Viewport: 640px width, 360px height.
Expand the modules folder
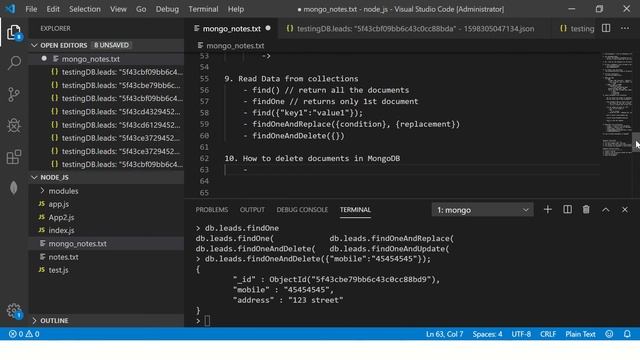(42, 191)
